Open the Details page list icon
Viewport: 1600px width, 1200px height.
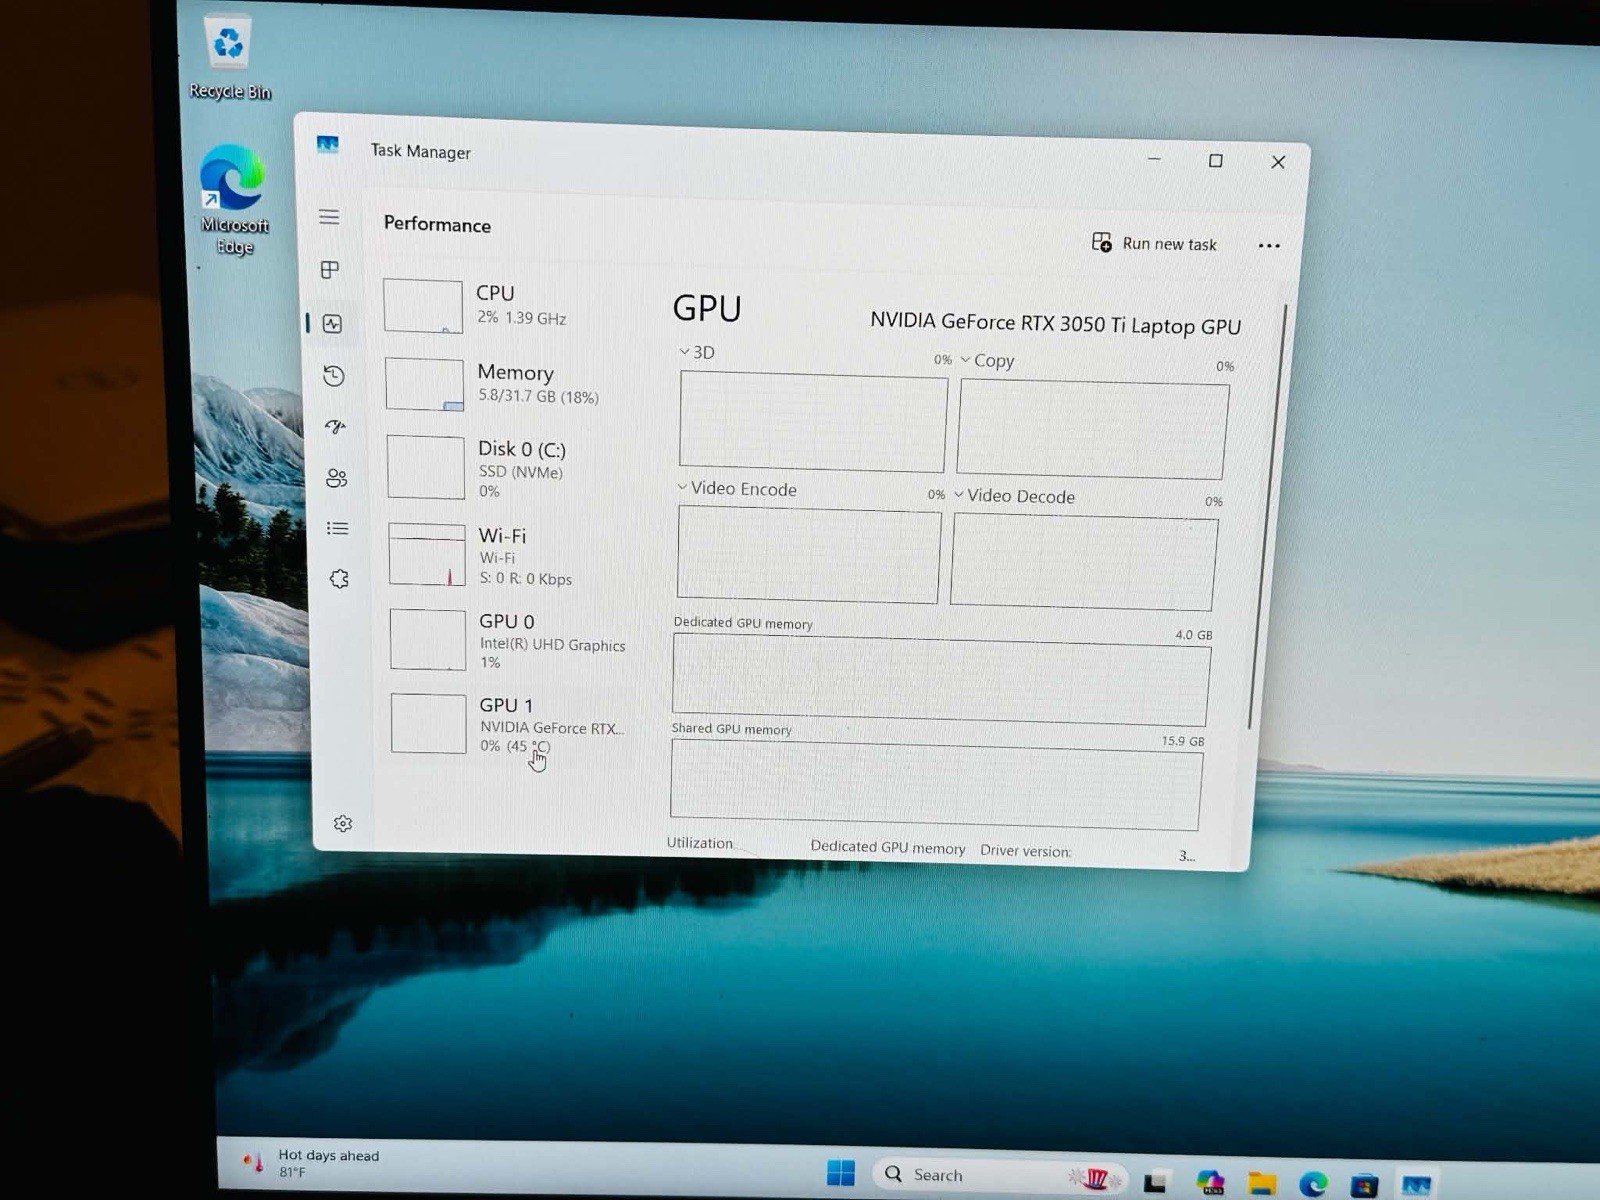point(338,528)
